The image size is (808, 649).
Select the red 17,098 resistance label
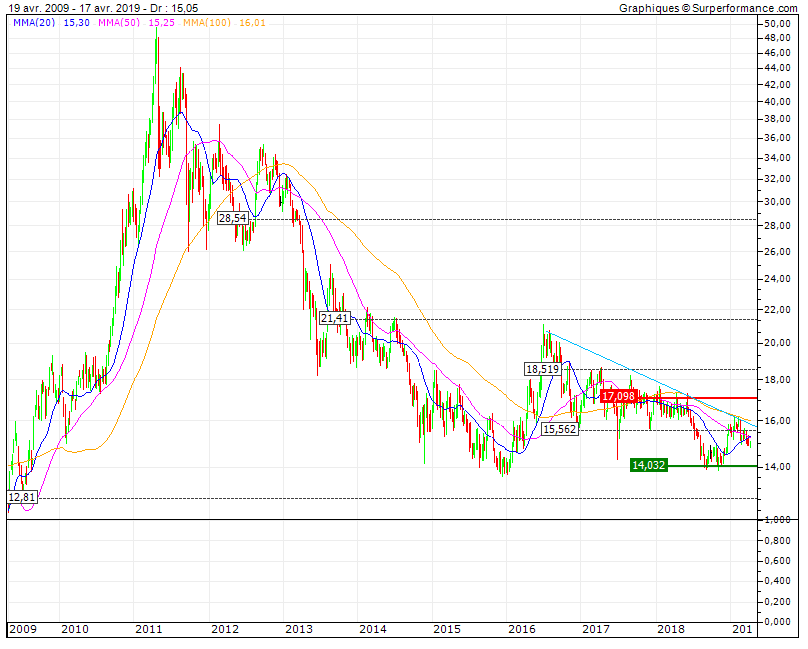(619, 396)
